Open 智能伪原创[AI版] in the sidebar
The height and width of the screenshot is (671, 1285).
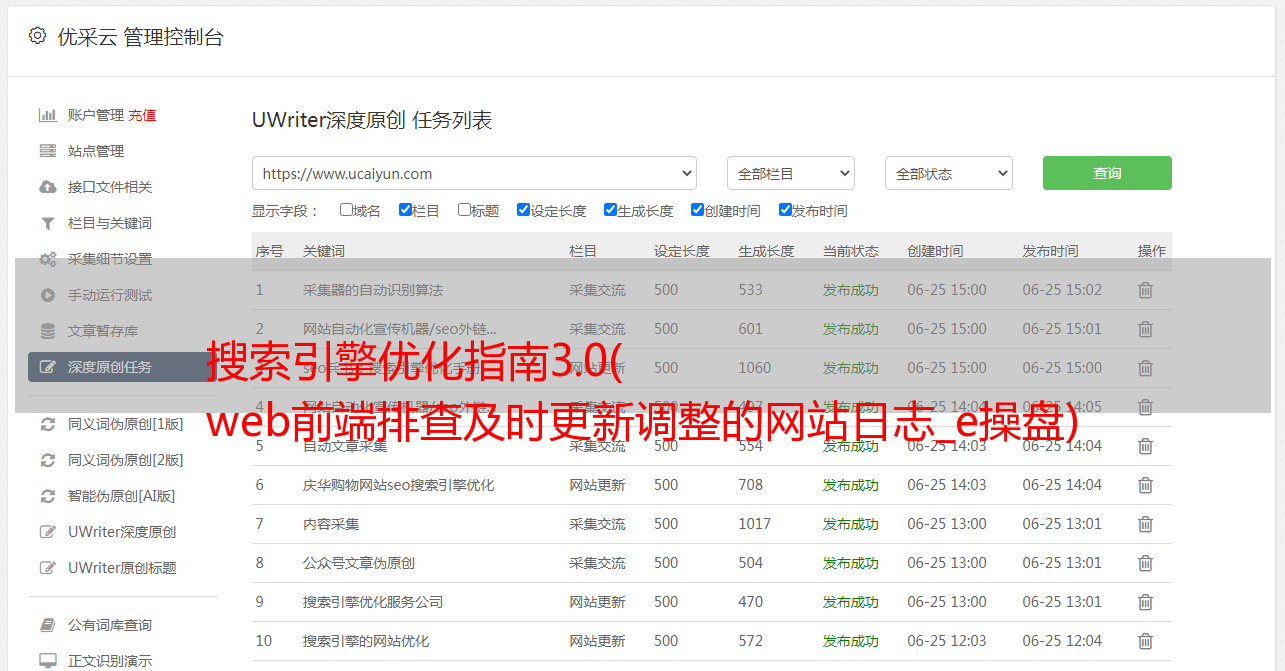point(121,496)
